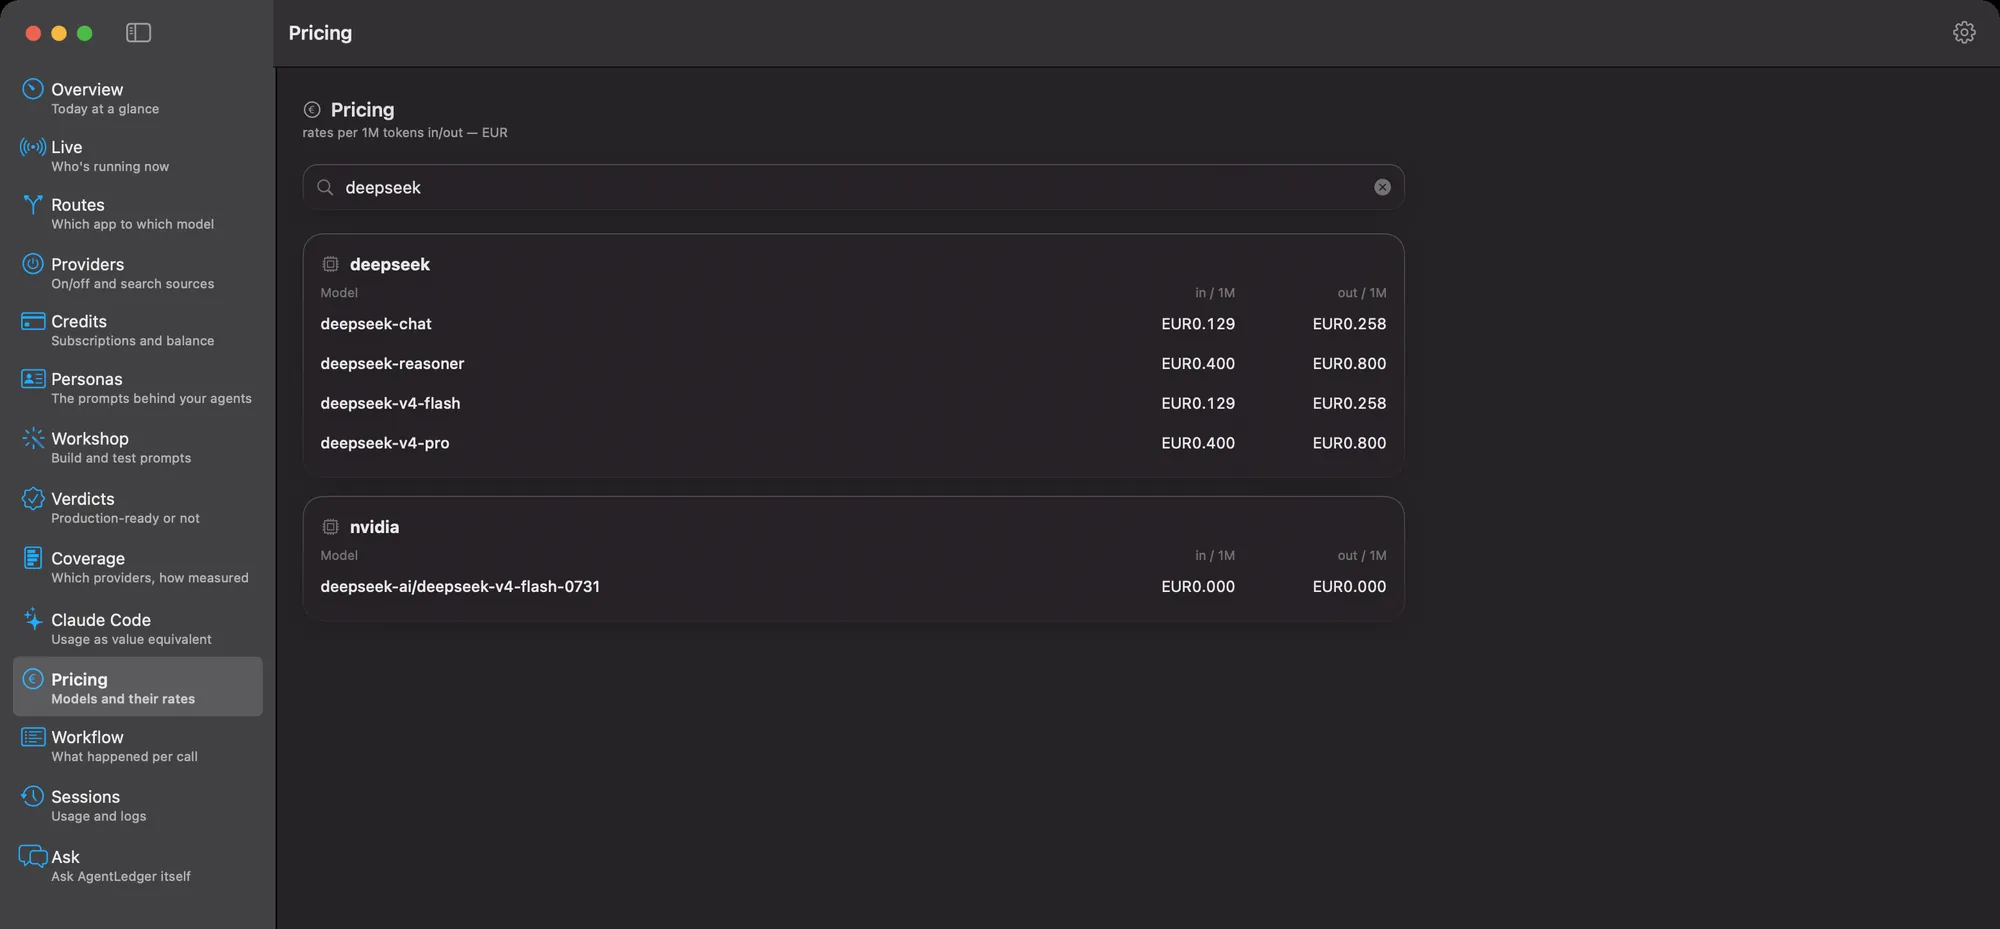Click the Providers power icon
This screenshot has width=2000, height=929.
coord(33,264)
